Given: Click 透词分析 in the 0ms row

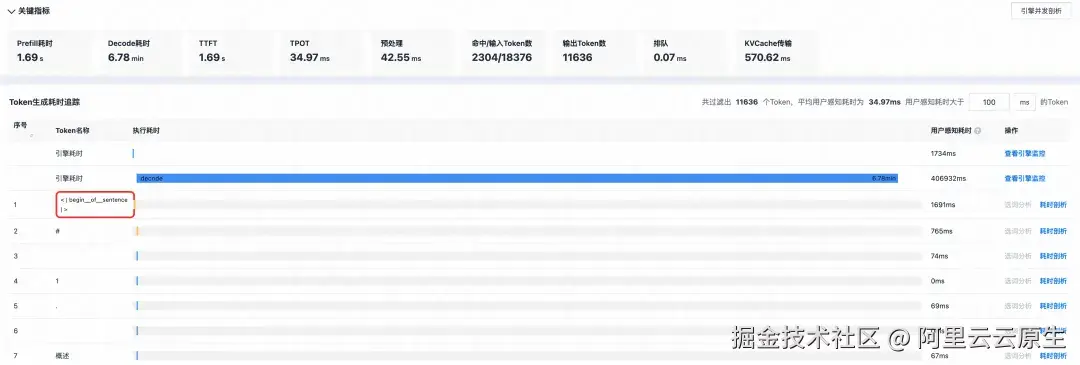Looking at the screenshot, I should pyautogui.click(x=1018, y=281).
